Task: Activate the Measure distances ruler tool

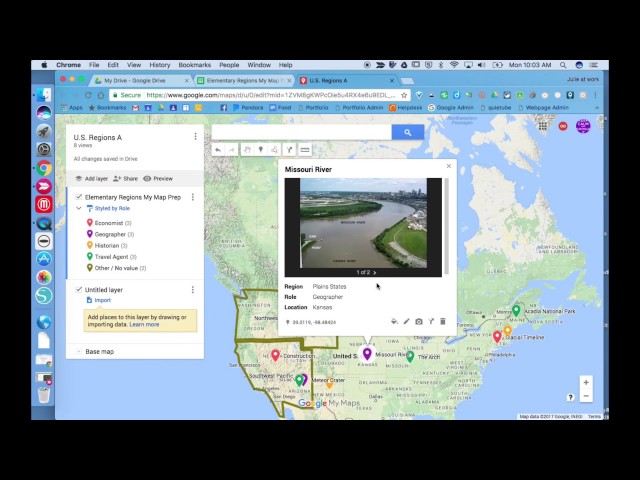Action: click(304, 150)
